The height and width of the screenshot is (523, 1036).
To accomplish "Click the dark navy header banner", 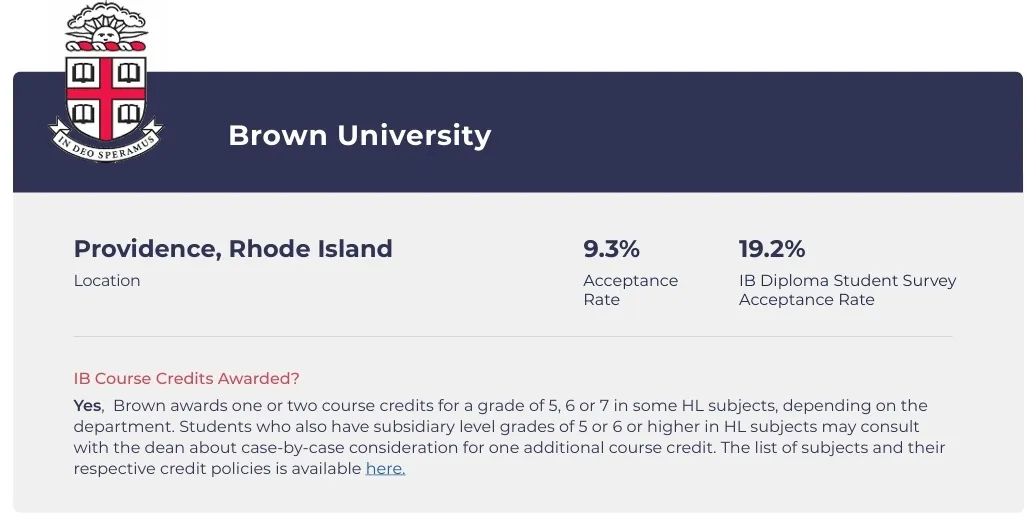I will [518, 132].
